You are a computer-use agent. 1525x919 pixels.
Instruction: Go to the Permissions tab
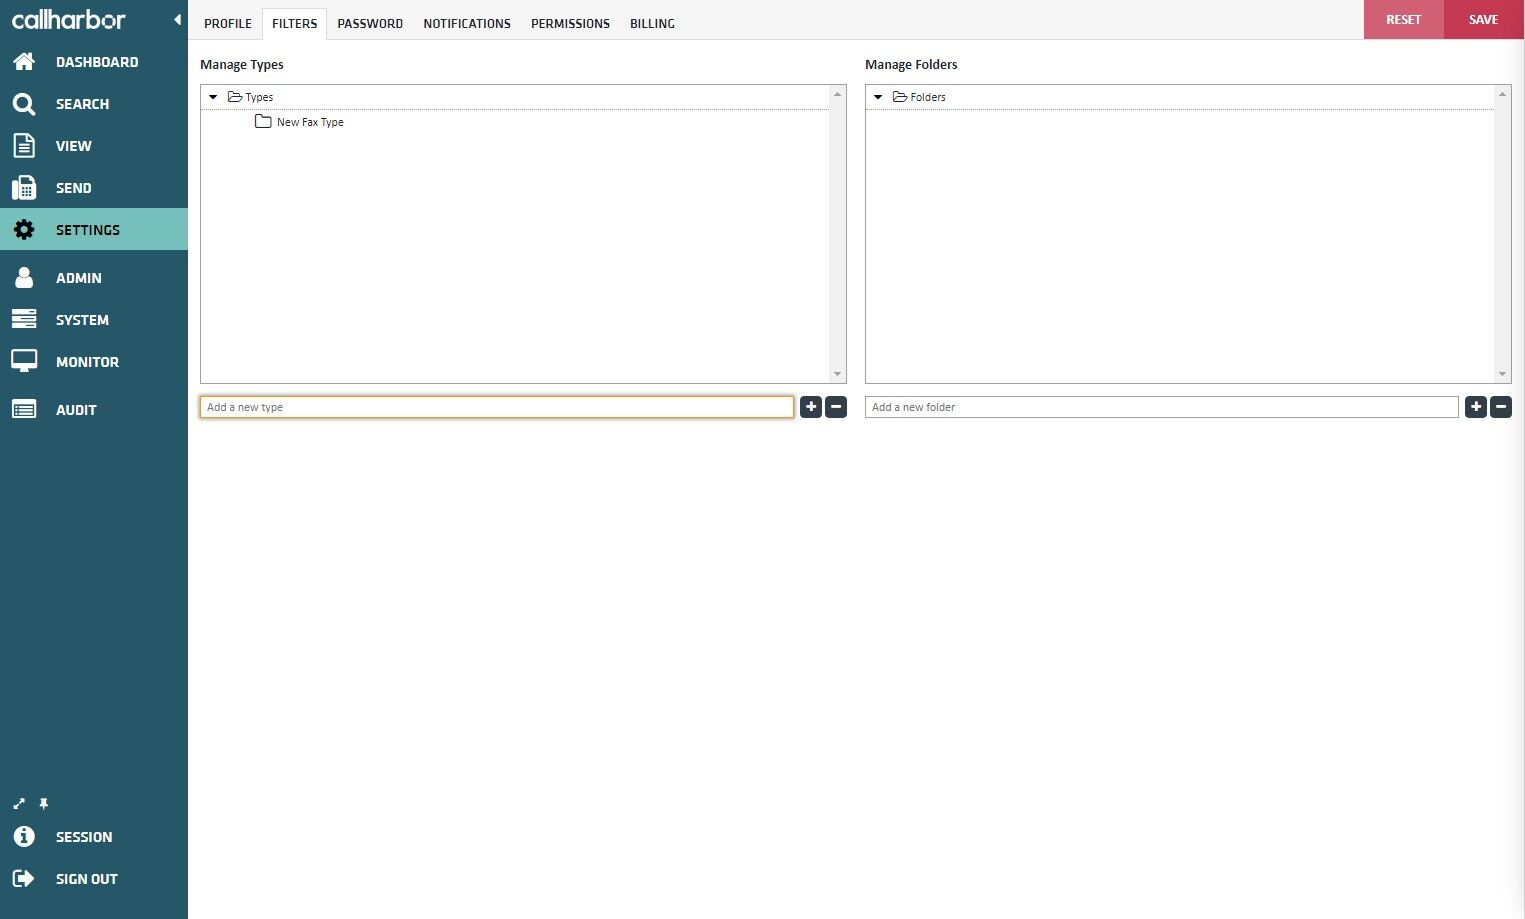pyautogui.click(x=570, y=23)
